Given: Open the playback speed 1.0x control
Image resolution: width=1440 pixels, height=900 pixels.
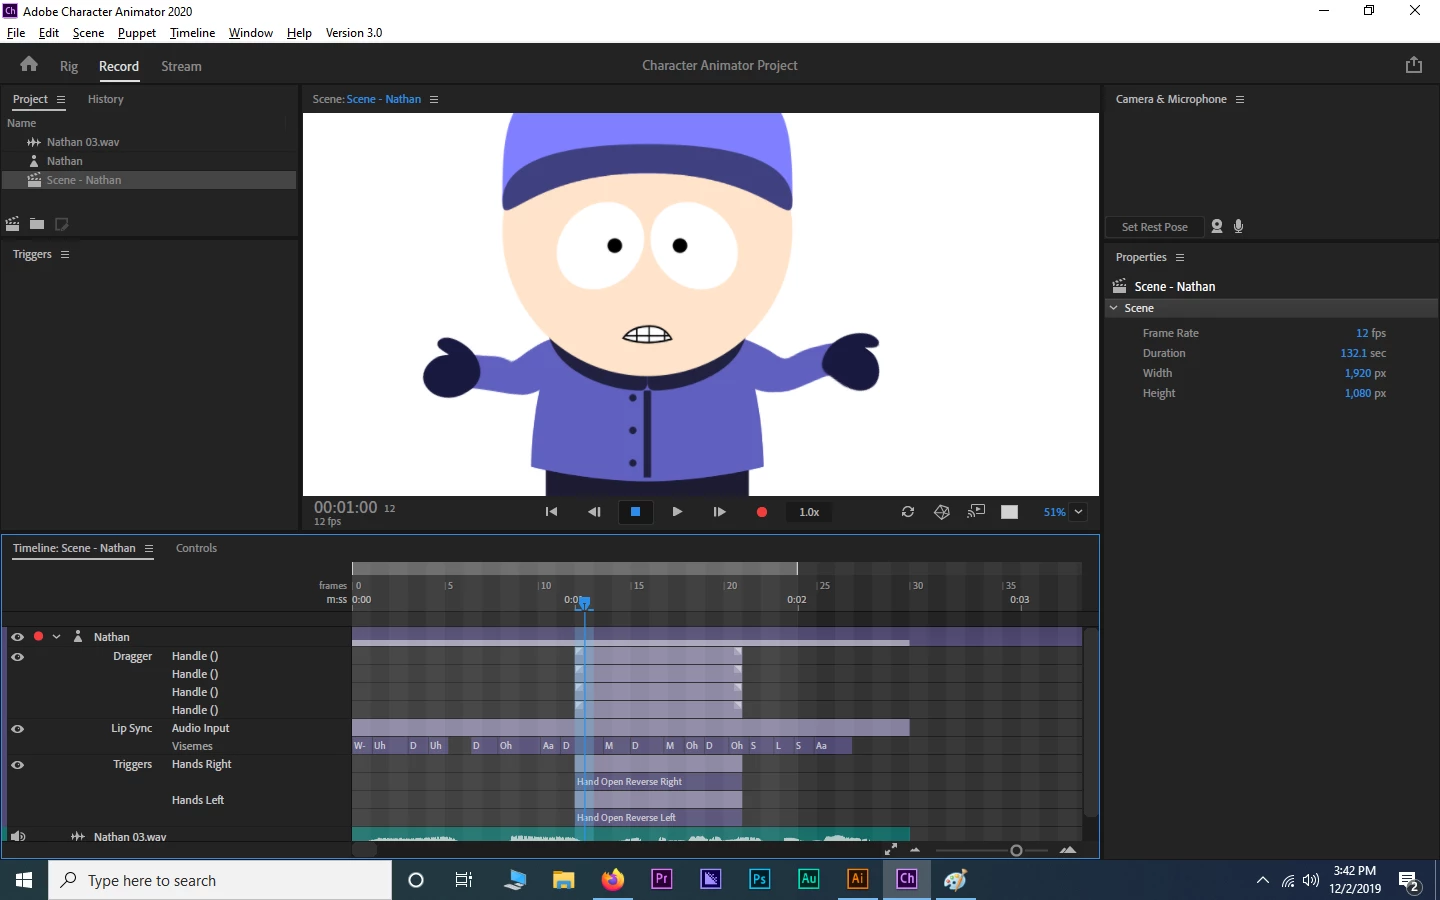Looking at the screenshot, I should [809, 512].
